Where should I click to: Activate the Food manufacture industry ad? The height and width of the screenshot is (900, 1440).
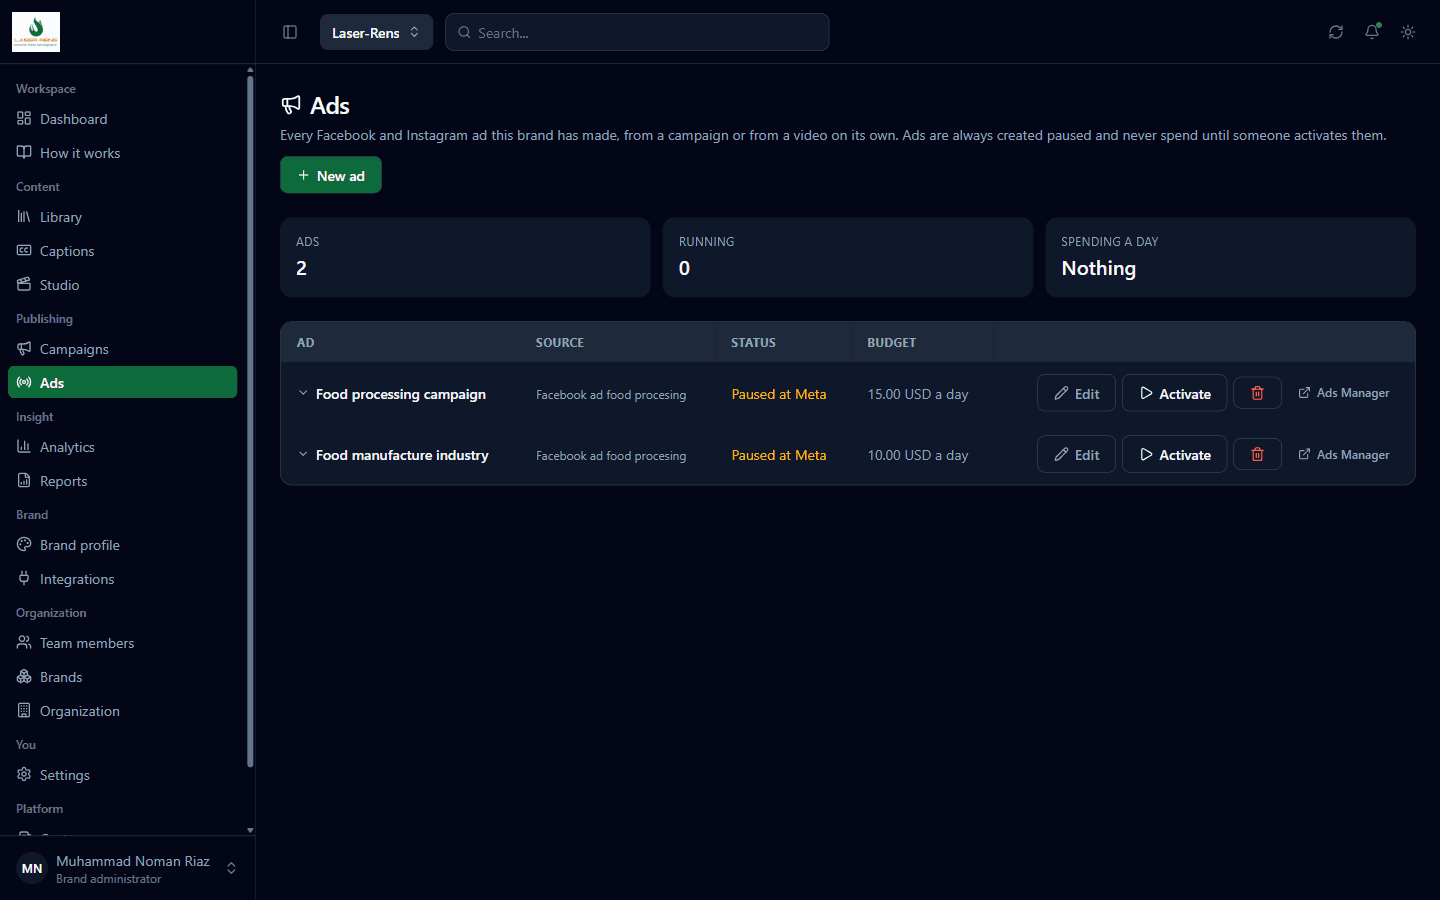point(1174,454)
